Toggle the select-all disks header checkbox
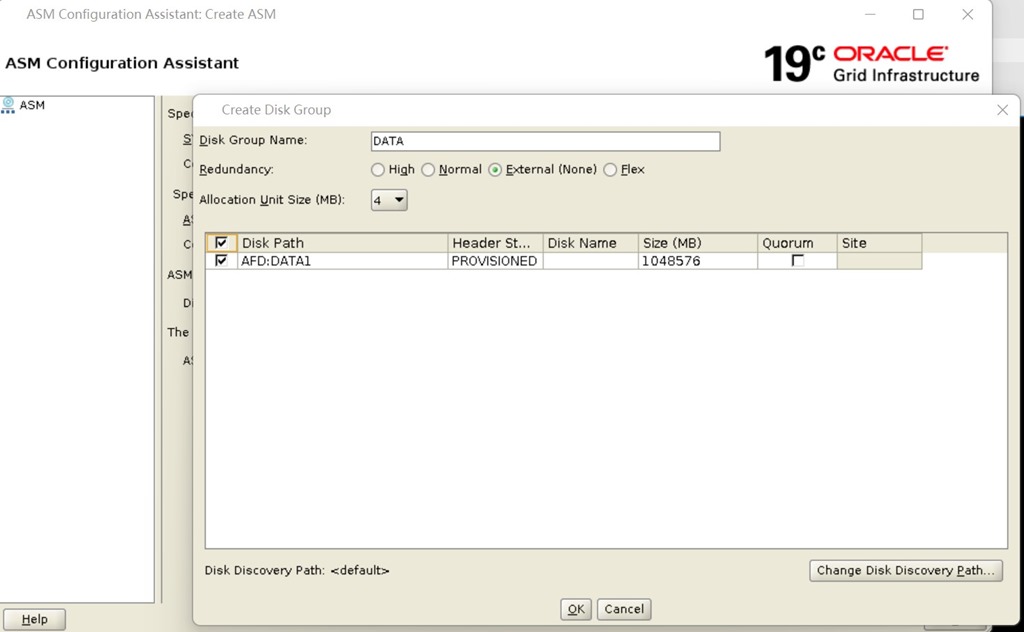This screenshot has height=632, width=1024. 221,243
